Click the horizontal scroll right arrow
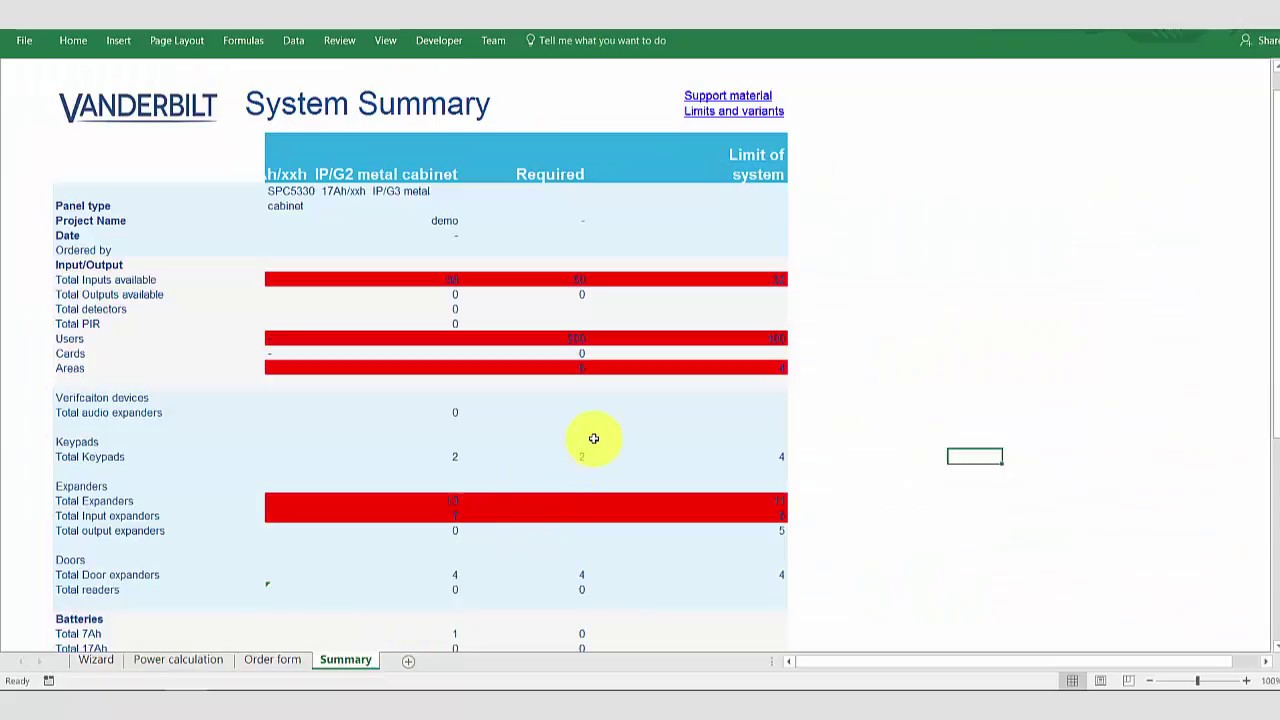Viewport: 1280px width, 720px height. click(x=1266, y=661)
